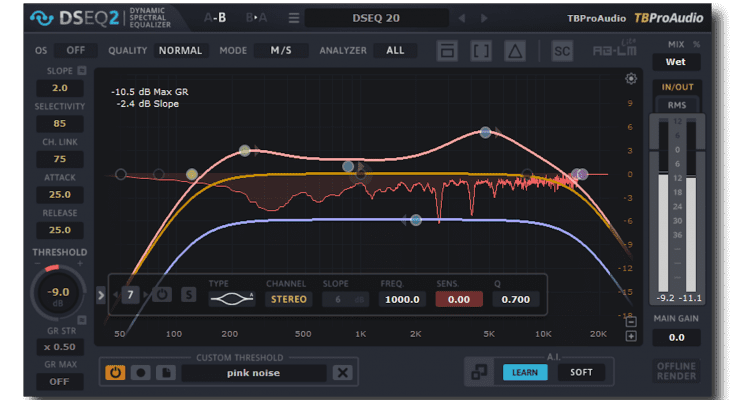
Task: Click the delta triangle monitor icon
Action: pos(514,50)
